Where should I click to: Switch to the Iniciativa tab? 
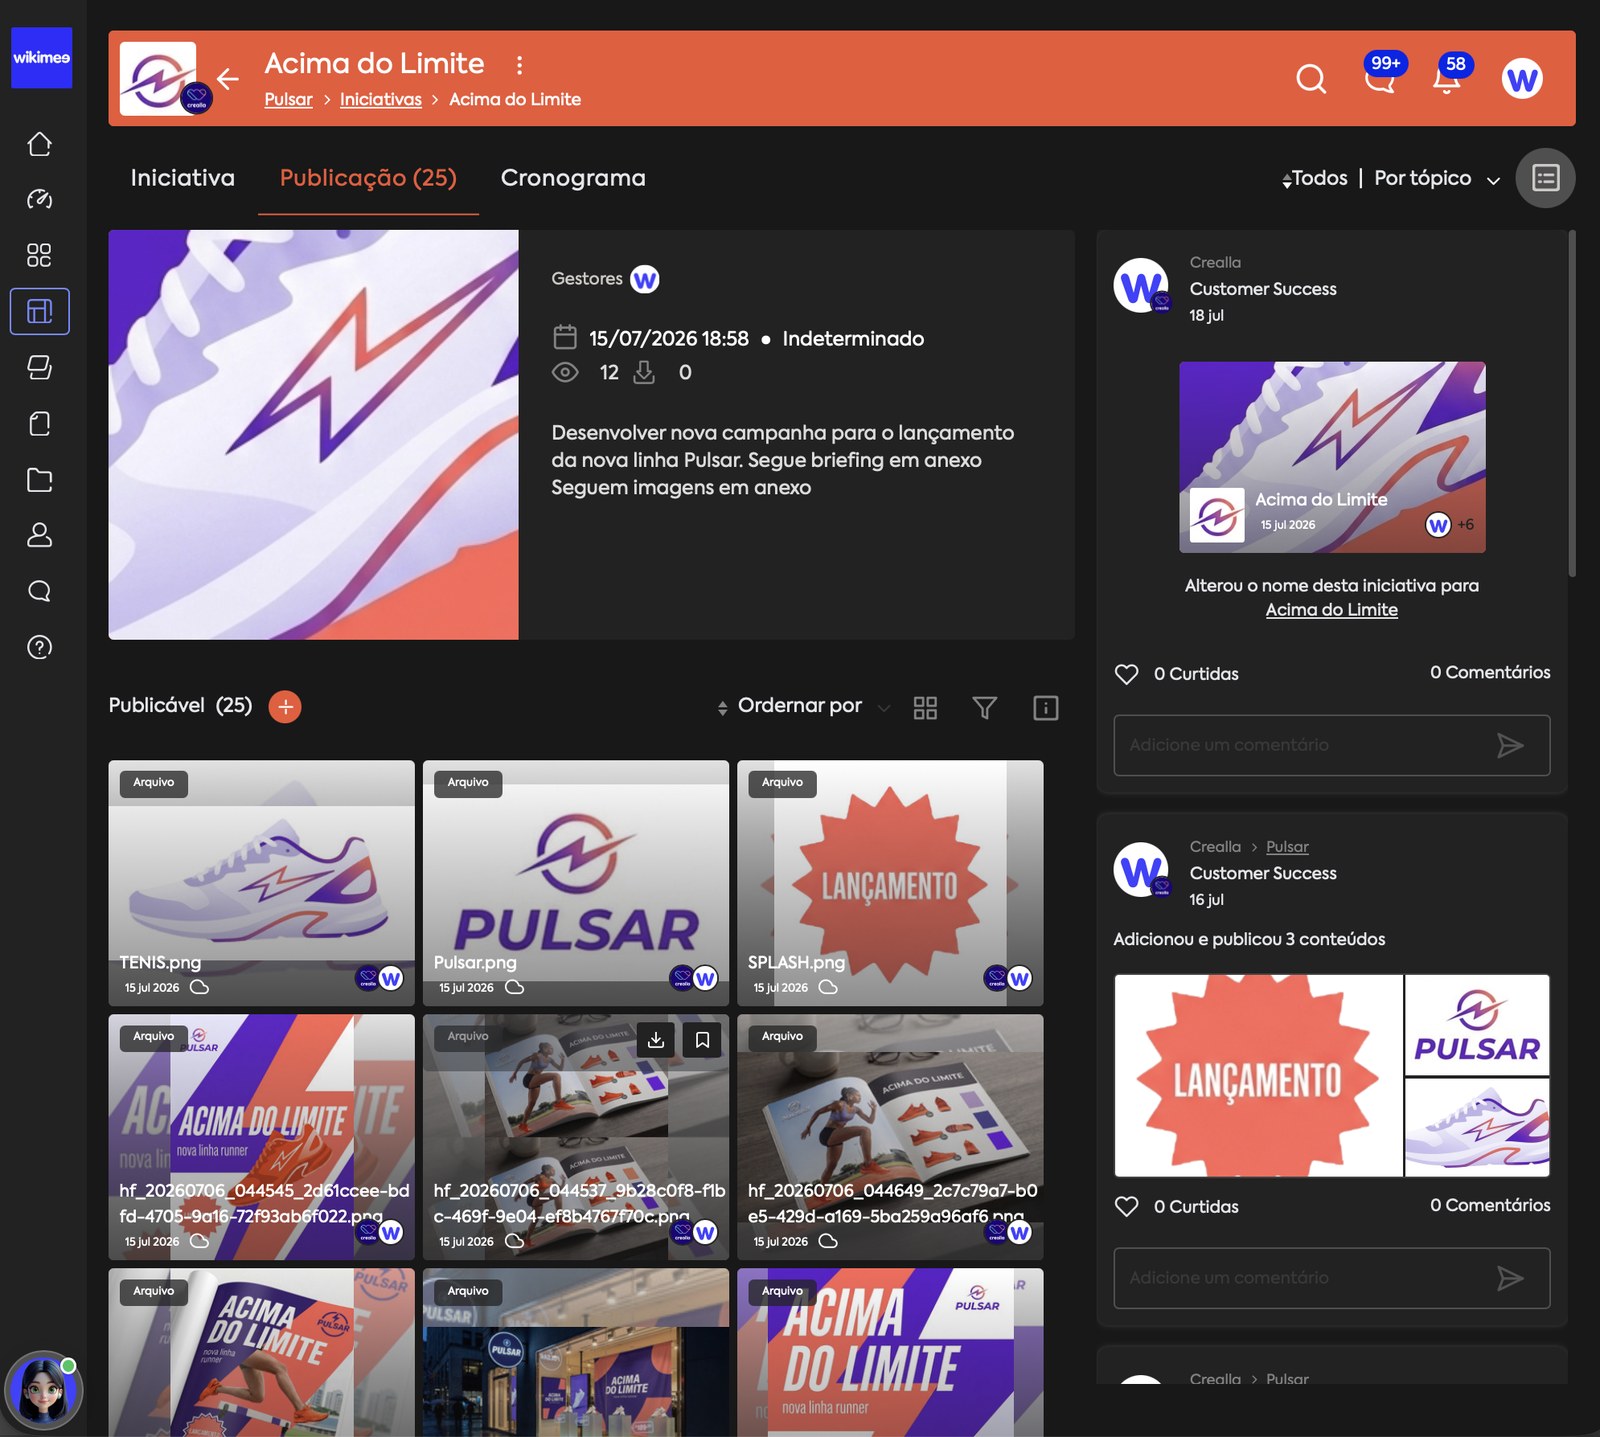pyautogui.click(x=183, y=178)
